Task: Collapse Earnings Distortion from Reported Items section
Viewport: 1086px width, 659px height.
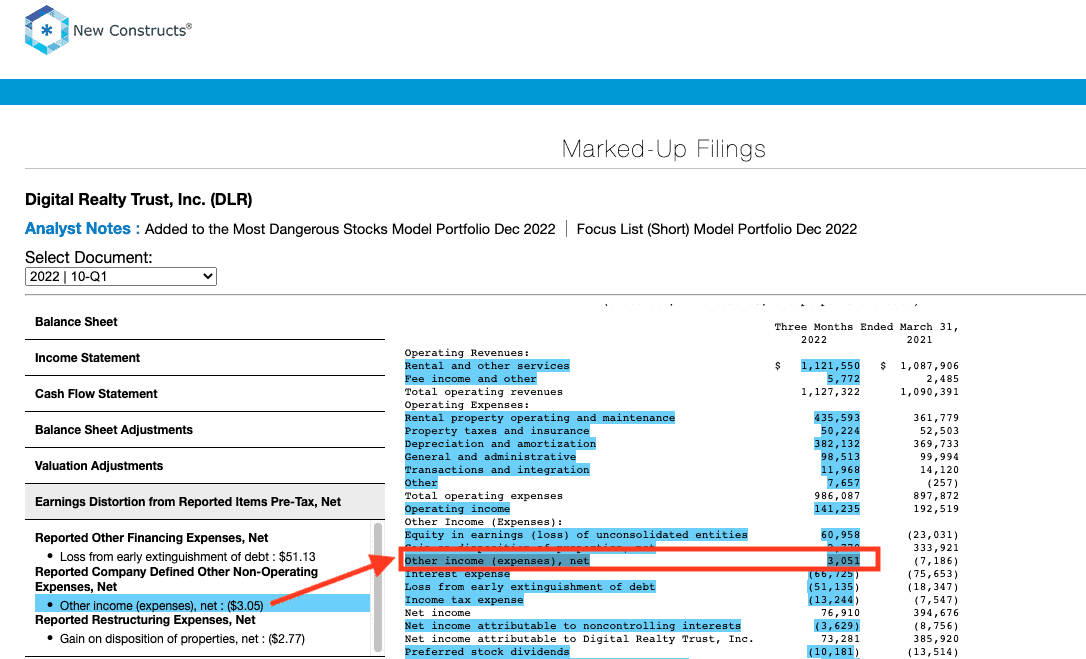Action: pos(205,502)
